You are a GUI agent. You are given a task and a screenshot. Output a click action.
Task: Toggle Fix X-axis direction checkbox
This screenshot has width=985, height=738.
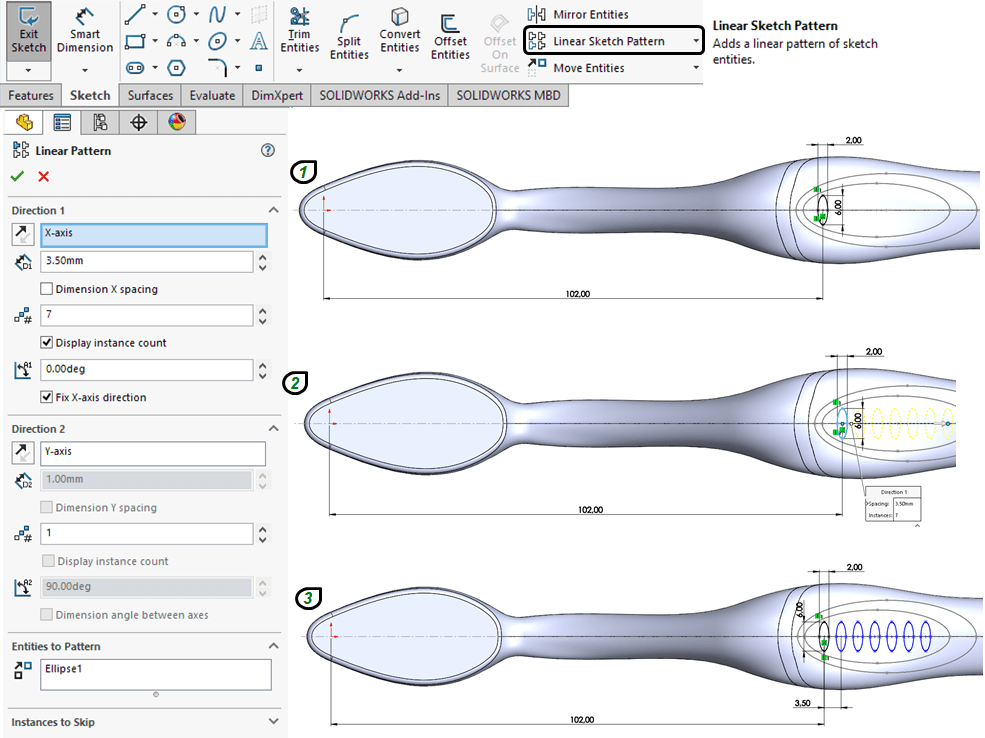(x=47, y=397)
